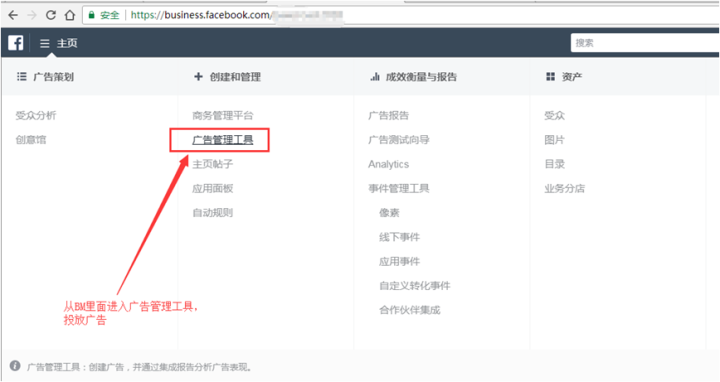
Task: Open 广告测试向导
Action: click(399, 140)
